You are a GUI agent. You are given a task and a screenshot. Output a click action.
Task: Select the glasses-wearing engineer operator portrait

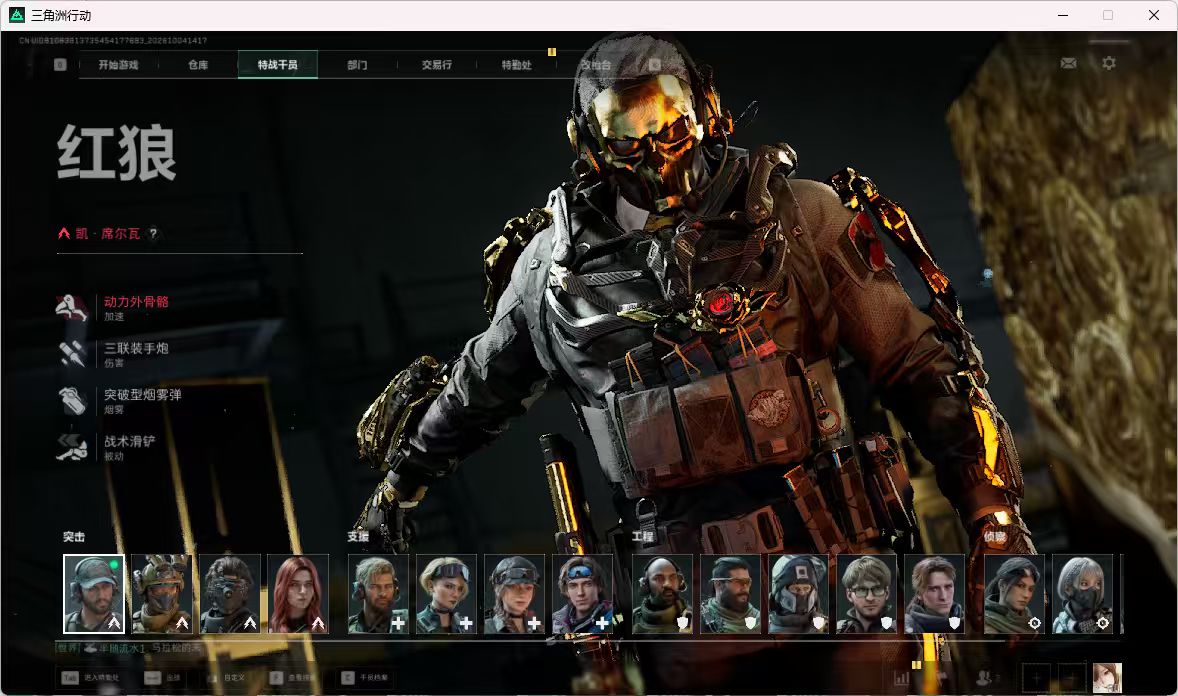point(866,594)
